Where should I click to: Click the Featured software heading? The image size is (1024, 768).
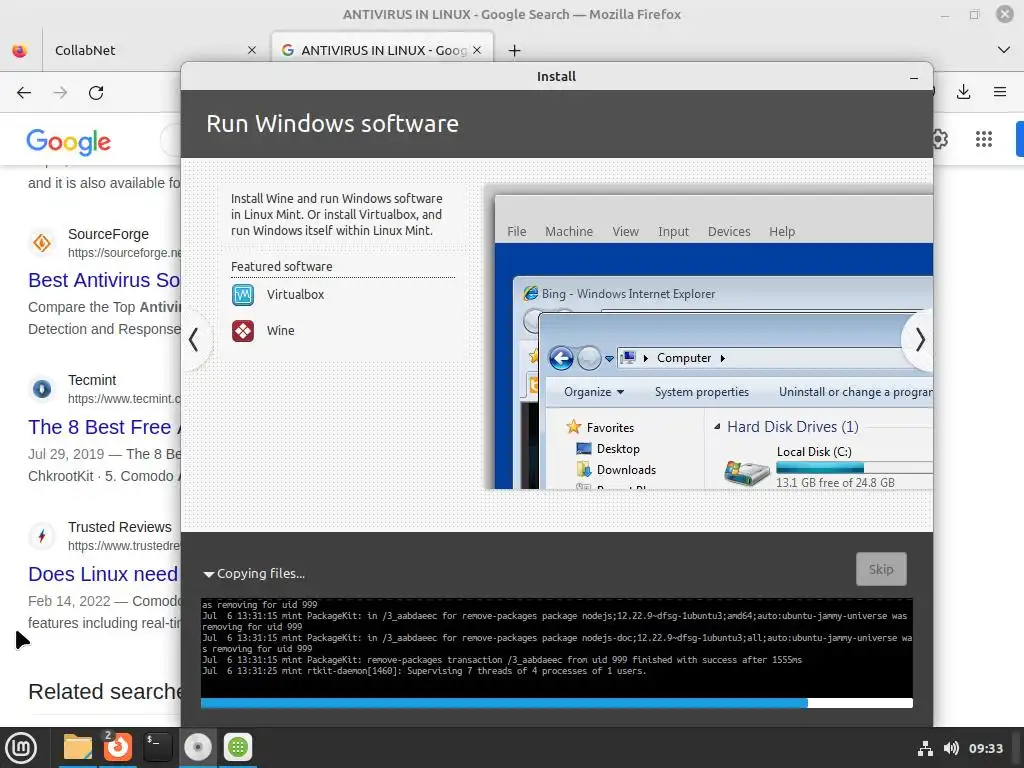(x=281, y=266)
